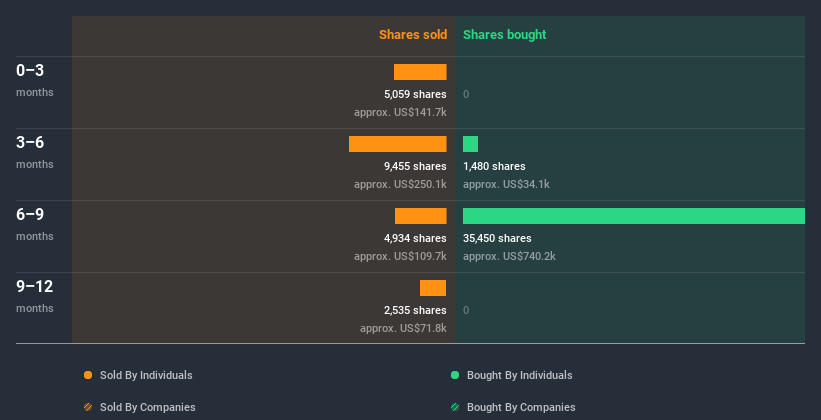The width and height of the screenshot is (821, 420).
Task: Click the 5,059 shares value
Action: click(415, 94)
